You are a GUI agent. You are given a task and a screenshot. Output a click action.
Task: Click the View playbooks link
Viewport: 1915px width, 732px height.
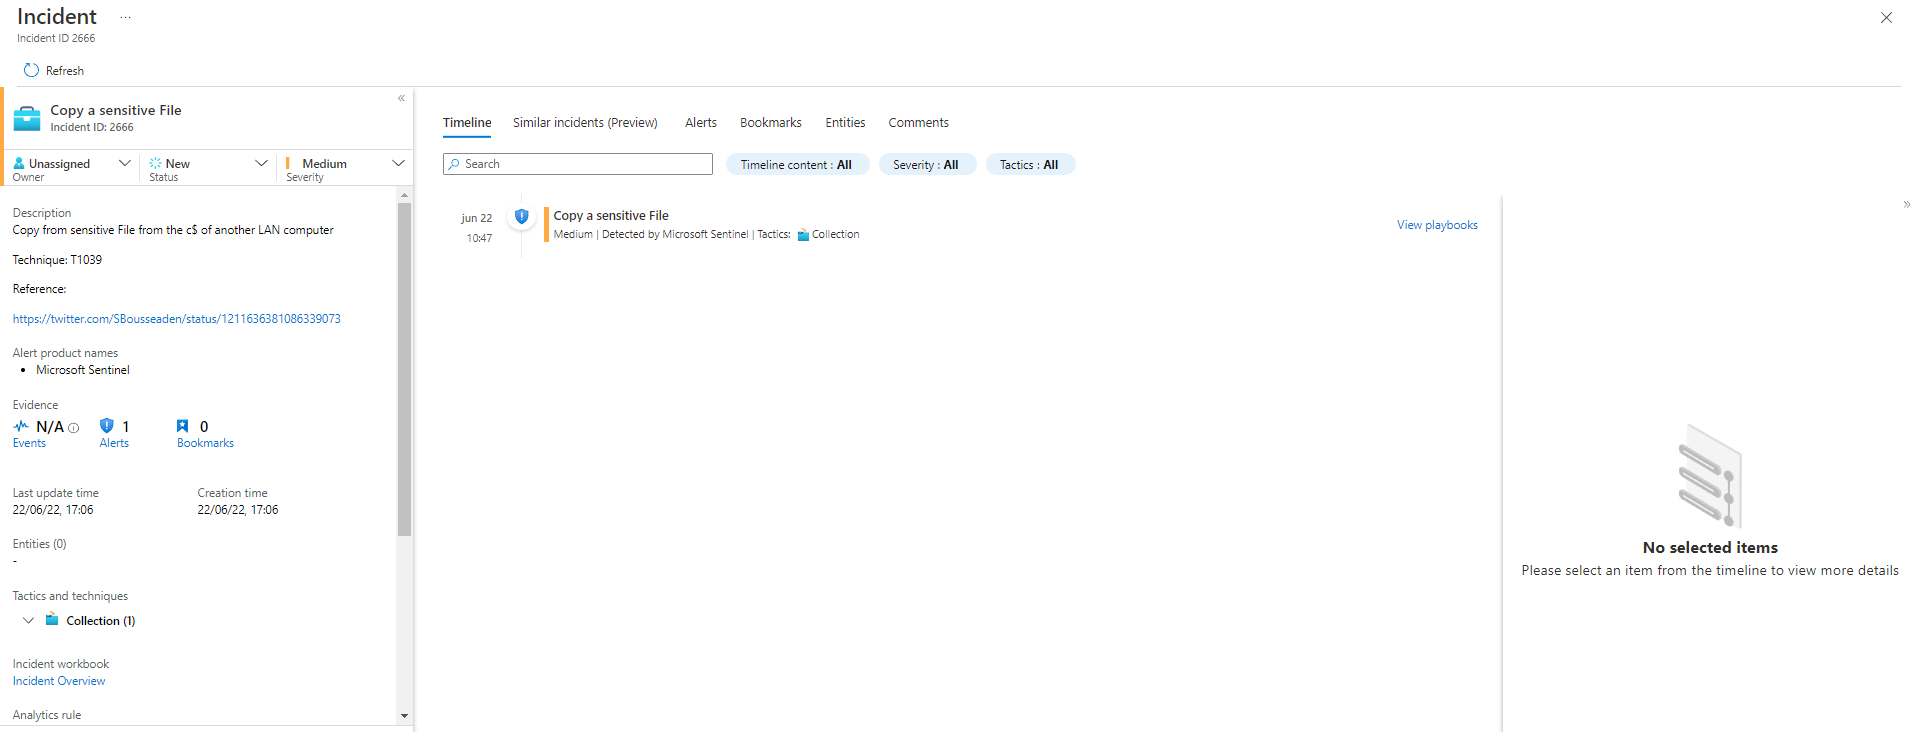(1436, 225)
